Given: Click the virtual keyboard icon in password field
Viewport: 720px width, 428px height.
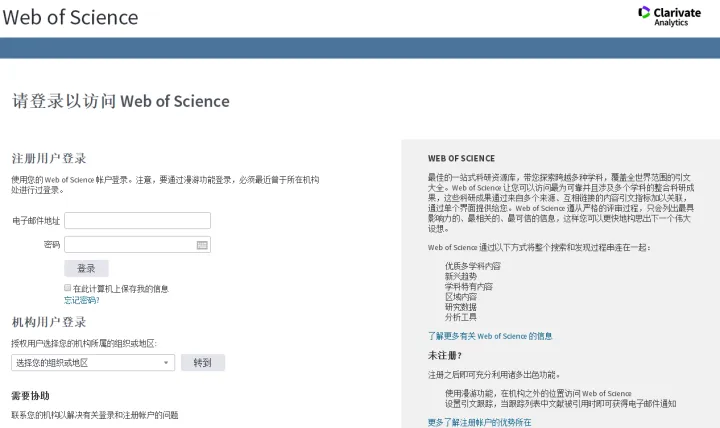Looking at the screenshot, I should point(202,245).
